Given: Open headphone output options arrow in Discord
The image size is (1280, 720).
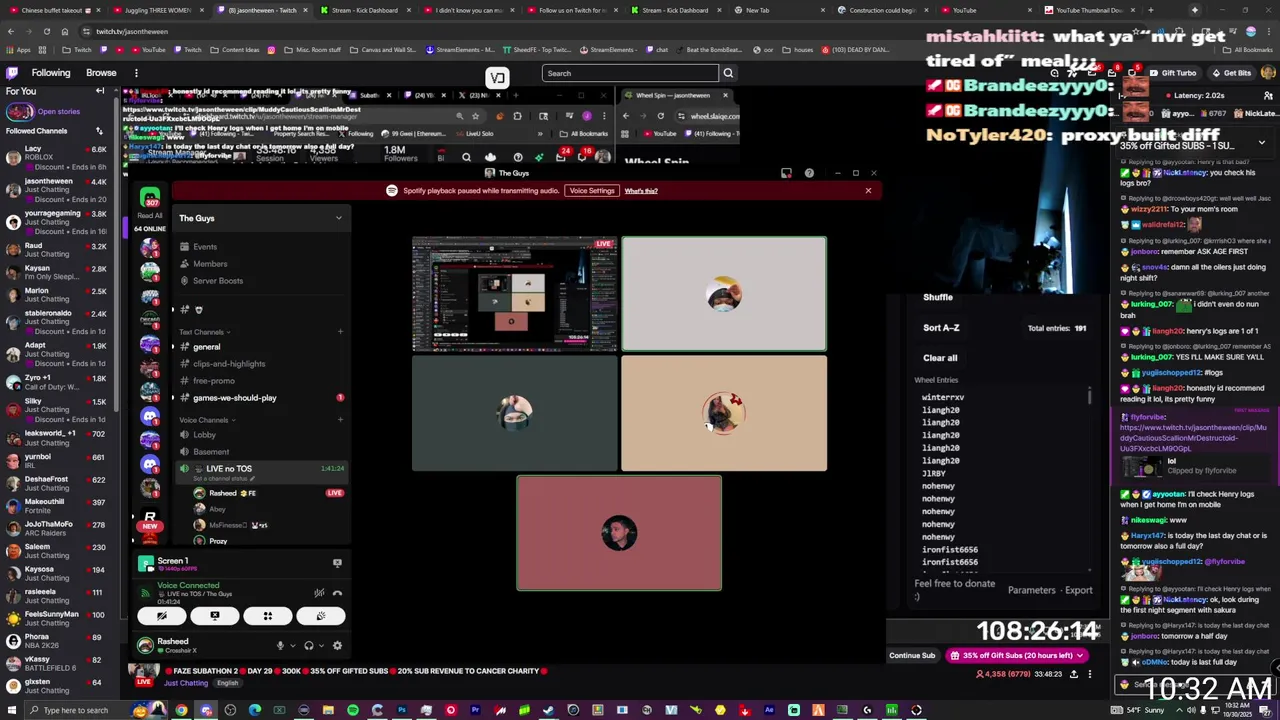Looking at the screenshot, I should point(321,646).
